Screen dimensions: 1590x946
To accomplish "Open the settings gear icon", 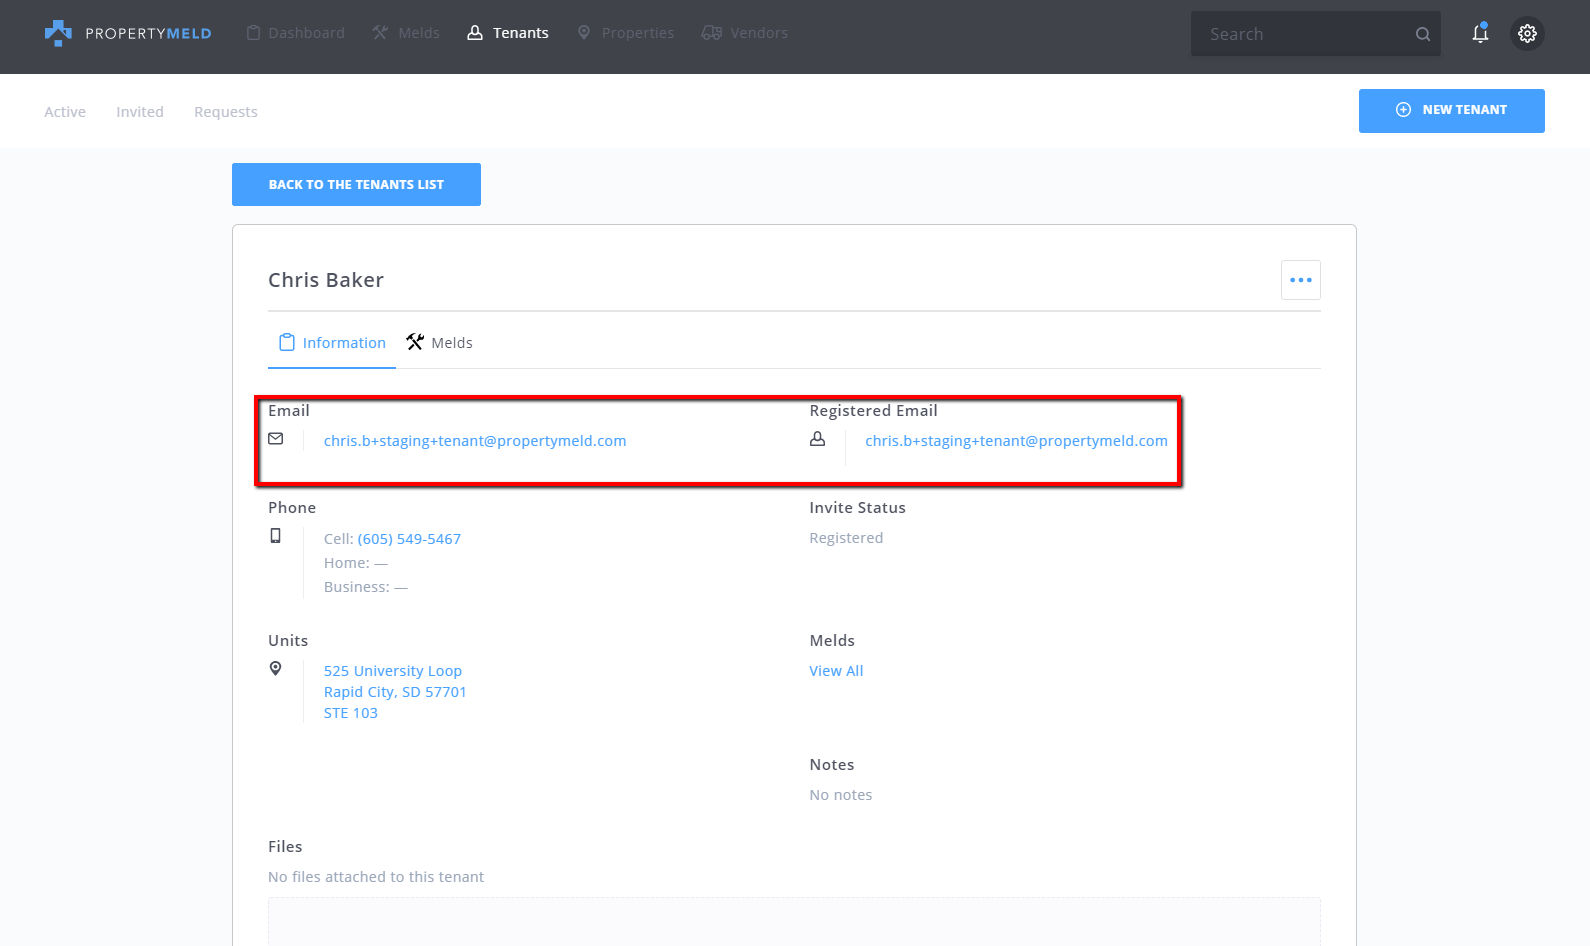I will click(1527, 33).
